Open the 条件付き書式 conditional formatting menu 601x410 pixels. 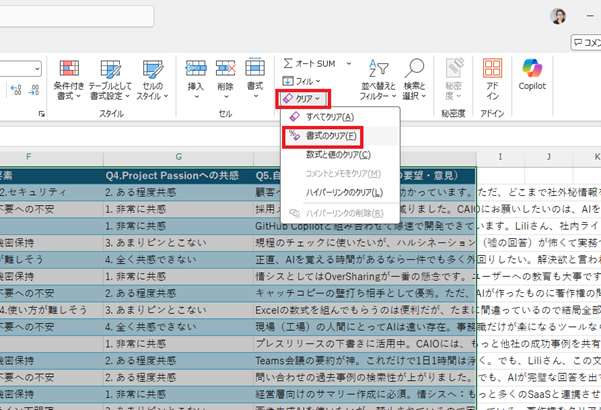click(x=68, y=75)
